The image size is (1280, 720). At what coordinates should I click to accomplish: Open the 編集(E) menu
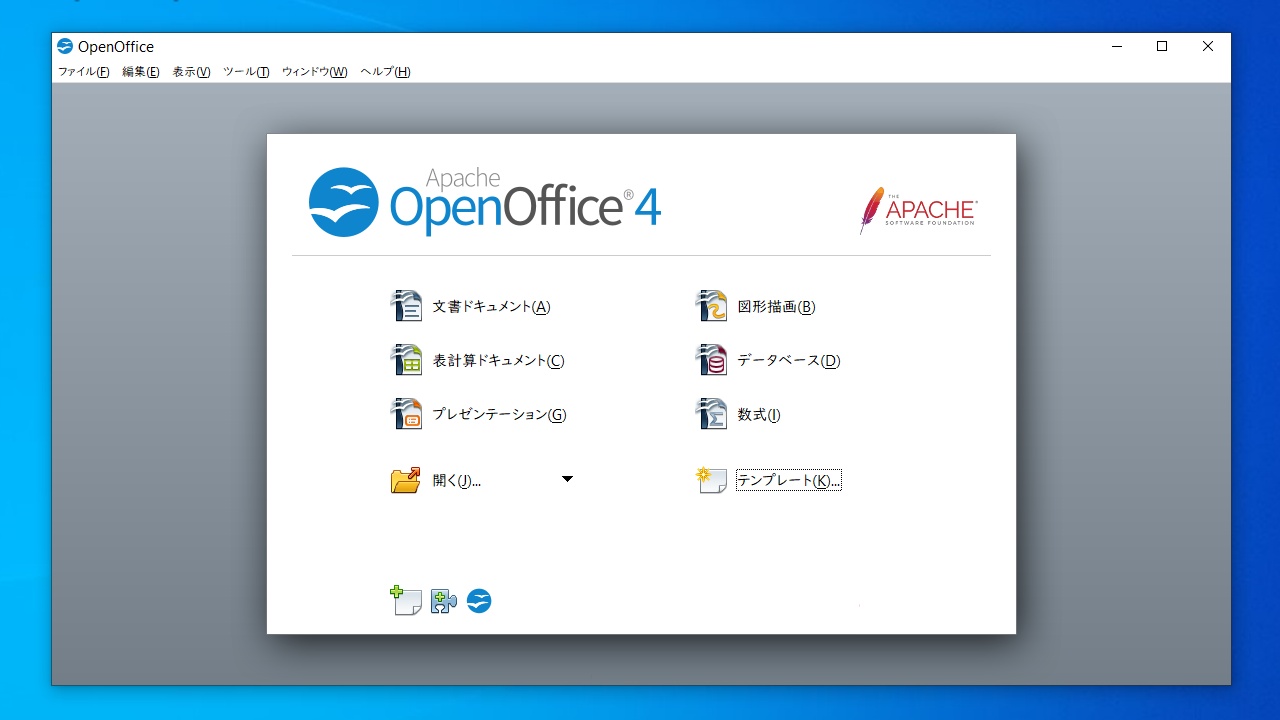point(141,72)
